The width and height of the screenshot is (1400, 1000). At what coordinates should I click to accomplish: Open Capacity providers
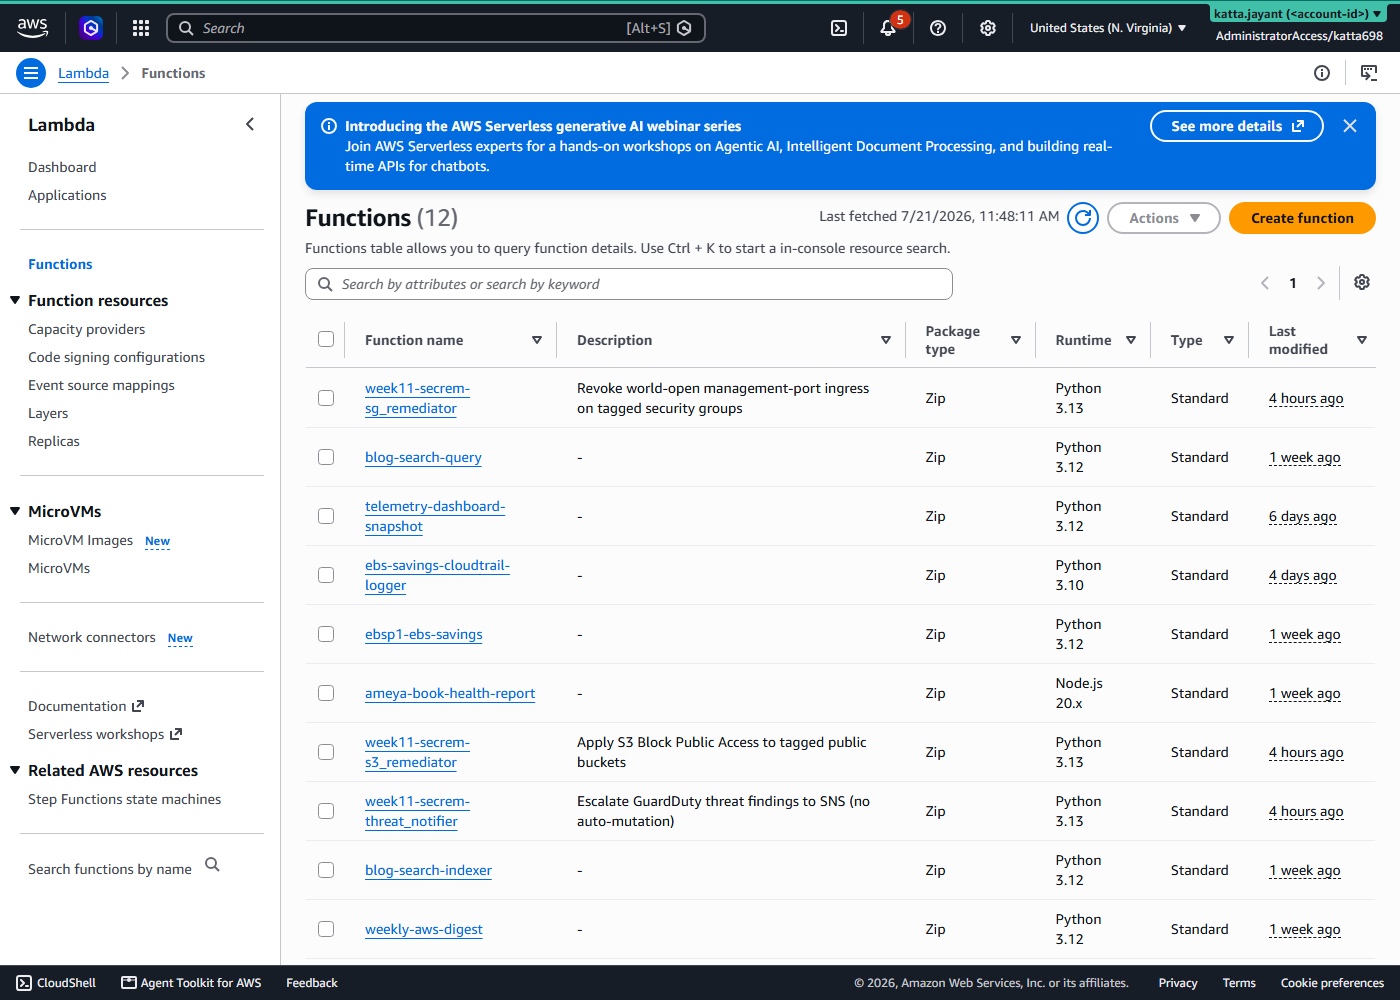pos(86,329)
